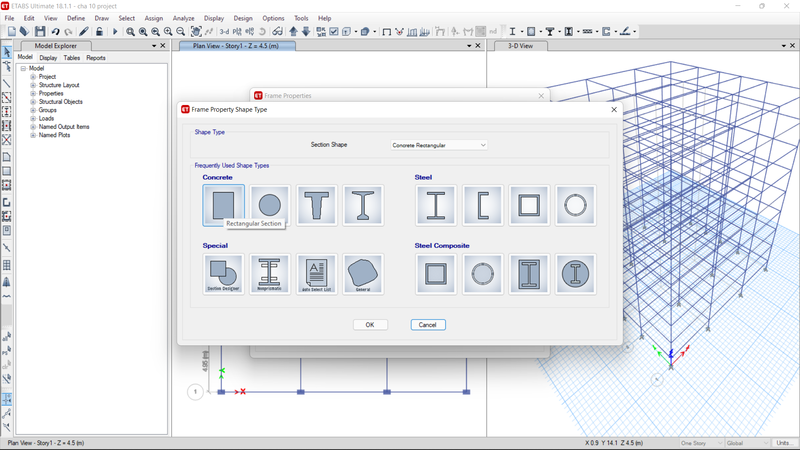Screen dimensions: 800x450
Task: Open the Plan View window options arrow
Action: click(x=469, y=46)
